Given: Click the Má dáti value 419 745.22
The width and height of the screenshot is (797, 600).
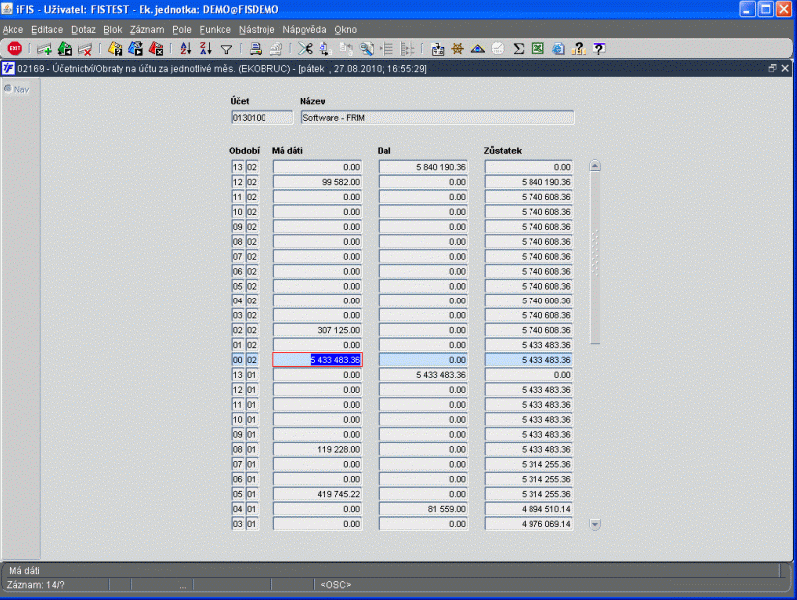Looking at the screenshot, I should pyautogui.click(x=317, y=494).
